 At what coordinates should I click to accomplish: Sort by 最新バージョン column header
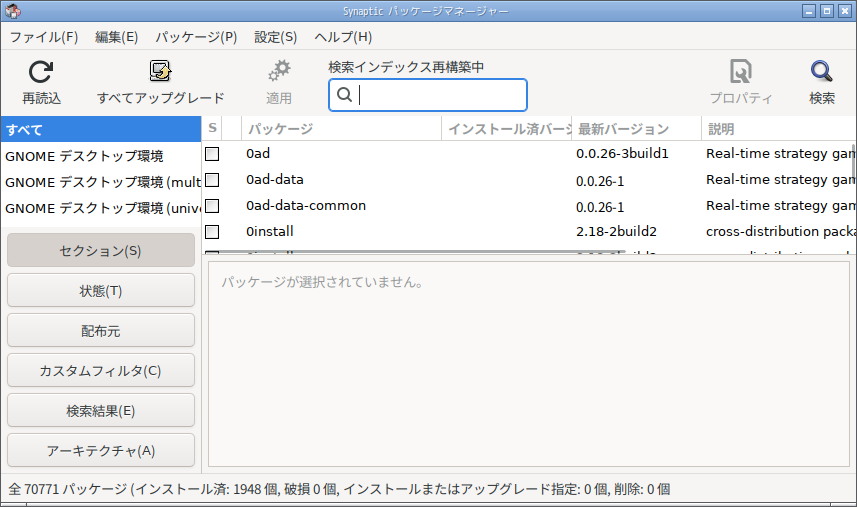click(637, 128)
